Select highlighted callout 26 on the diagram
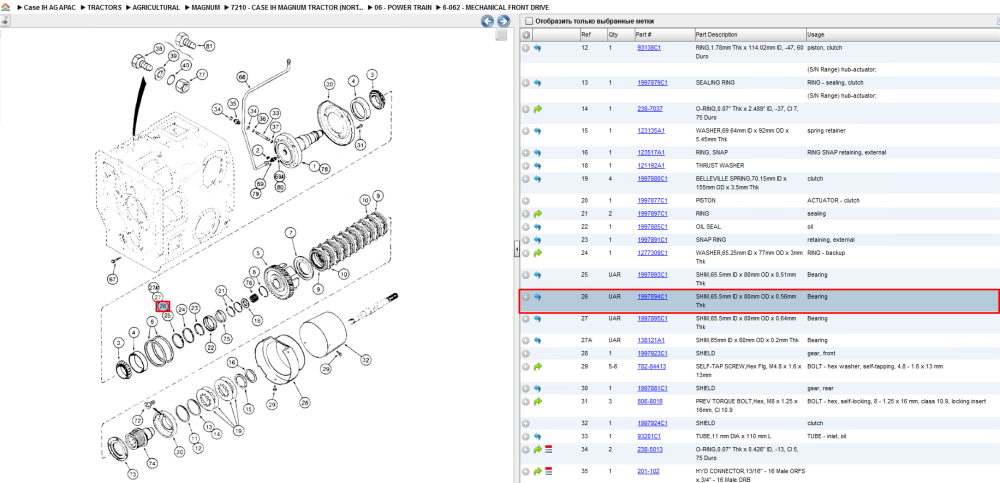The width and height of the screenshot is (1000, 483). (163, 306)
